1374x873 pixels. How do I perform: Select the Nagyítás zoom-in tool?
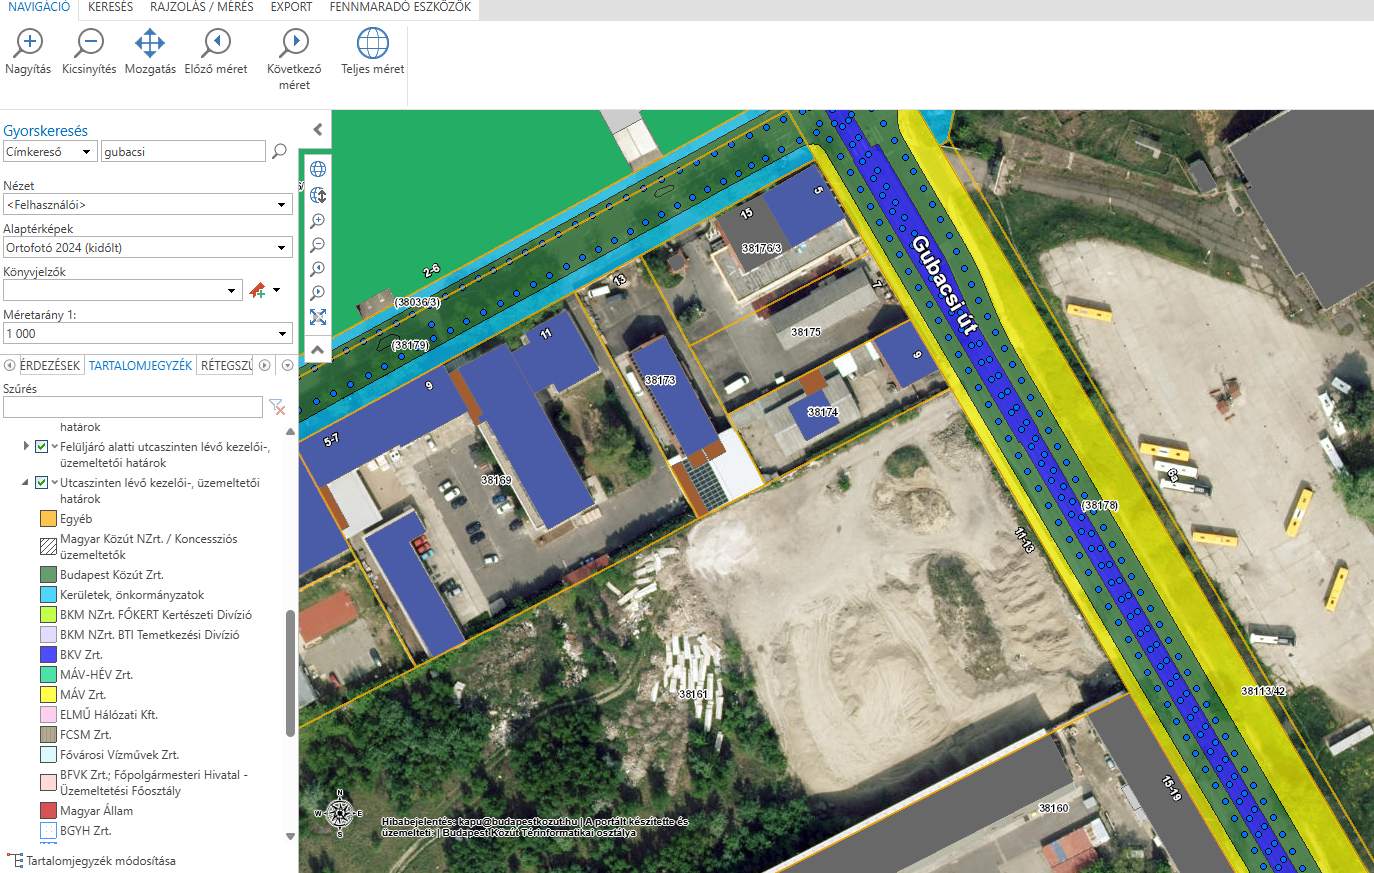[x=28, y=52]
